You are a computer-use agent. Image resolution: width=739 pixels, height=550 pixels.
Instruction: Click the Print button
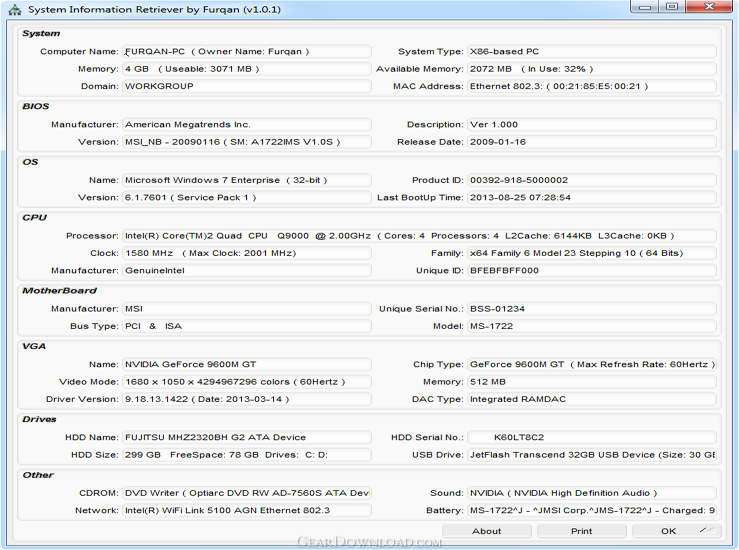tap(582, 531)
